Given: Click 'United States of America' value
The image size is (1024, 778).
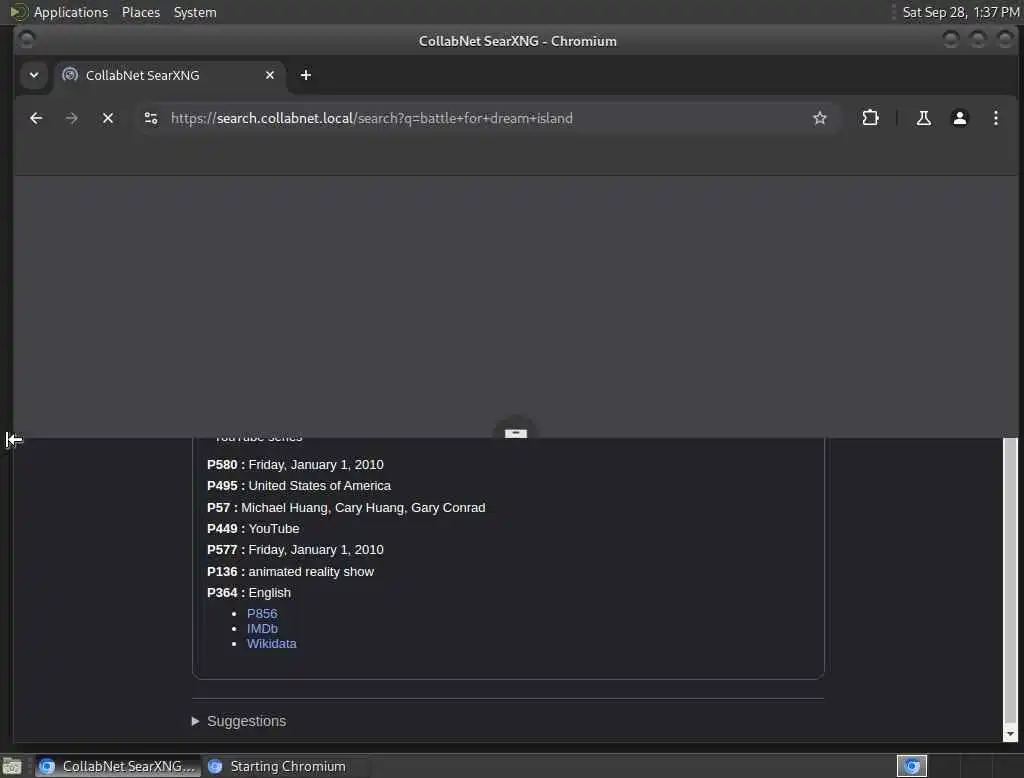Looking at the screenshot, I should click(319, 485).
